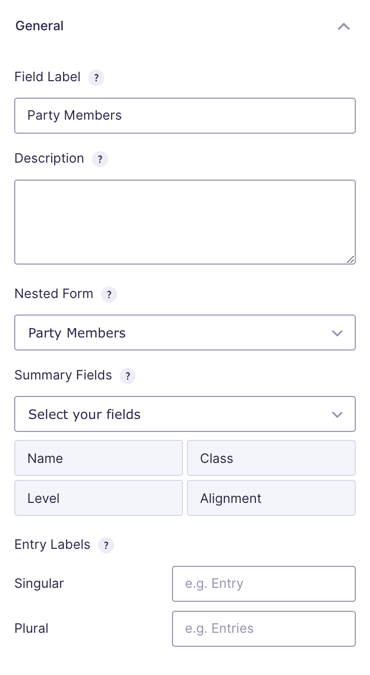
Task: Click the Nested Form dropdown arrow icon
Action: click(337, 333)
